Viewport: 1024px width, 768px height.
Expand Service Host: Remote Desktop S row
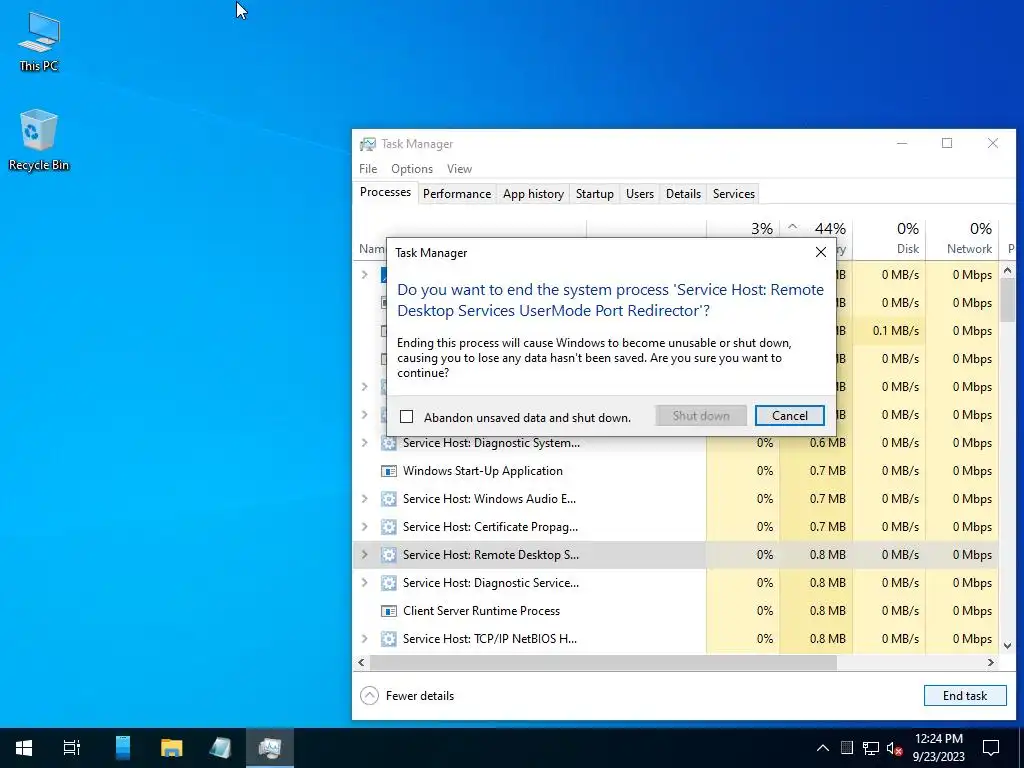(365, 555)
